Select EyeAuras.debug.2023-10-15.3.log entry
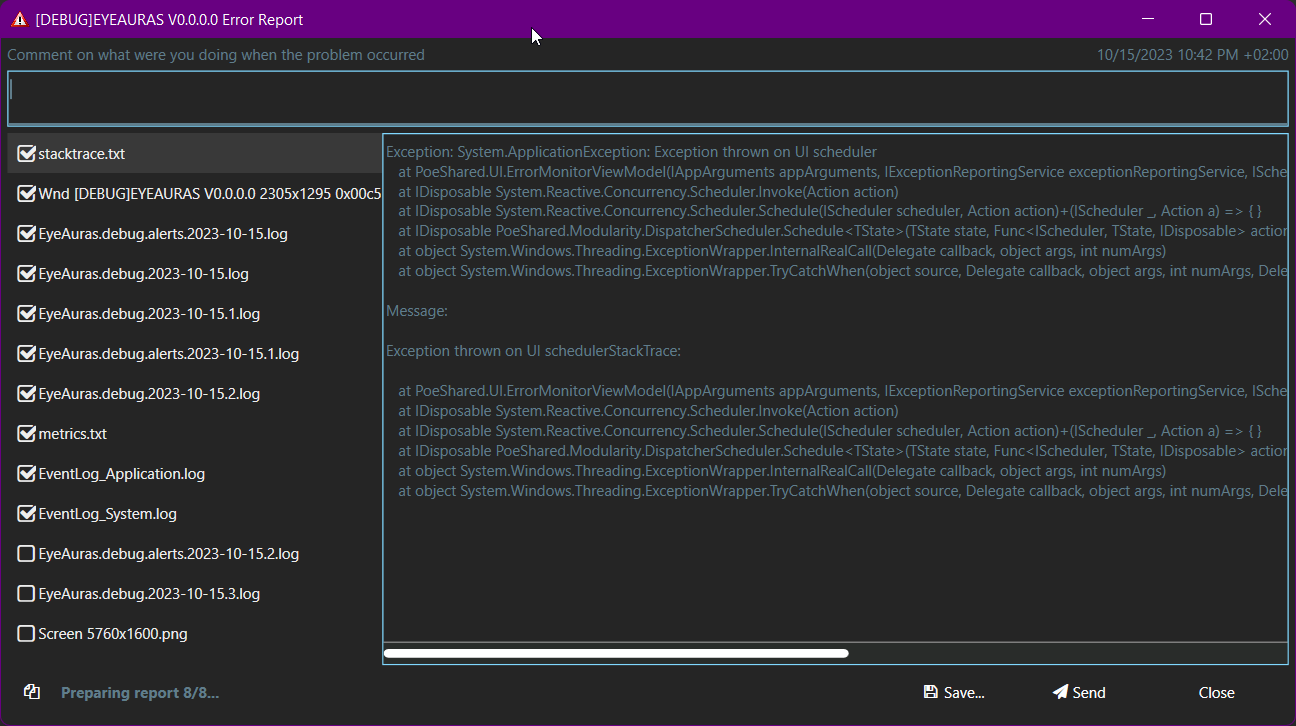 [149, 594]
